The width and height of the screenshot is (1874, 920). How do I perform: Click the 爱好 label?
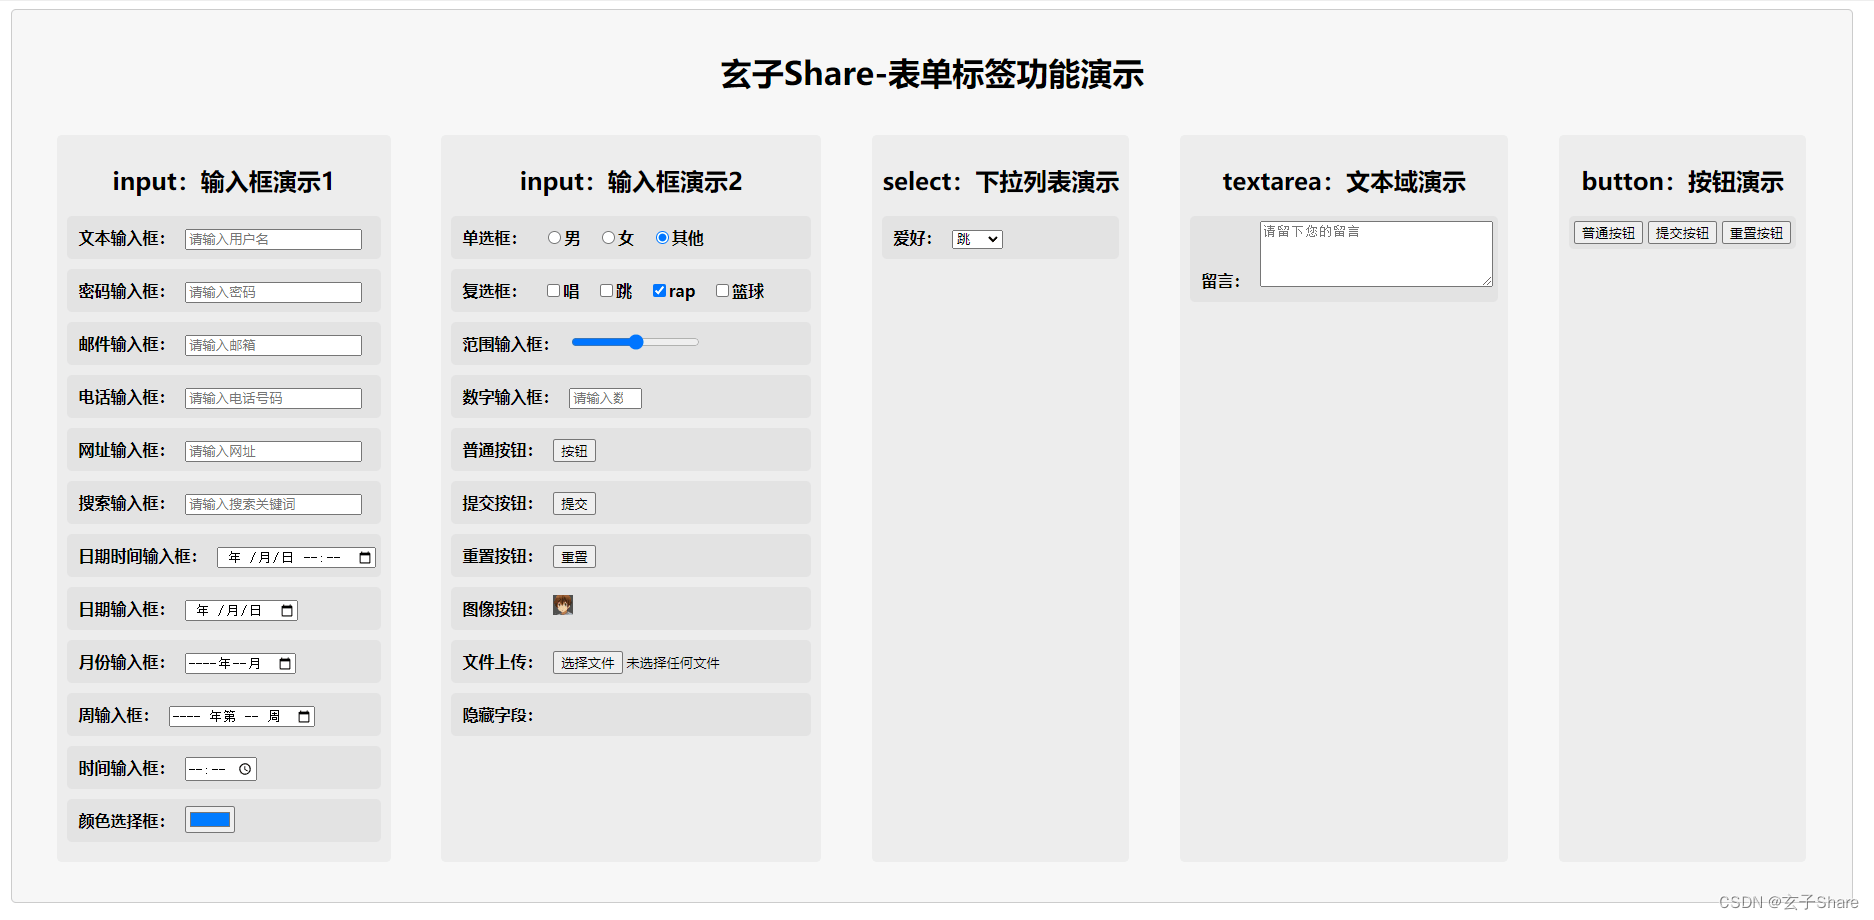point(913,238)
